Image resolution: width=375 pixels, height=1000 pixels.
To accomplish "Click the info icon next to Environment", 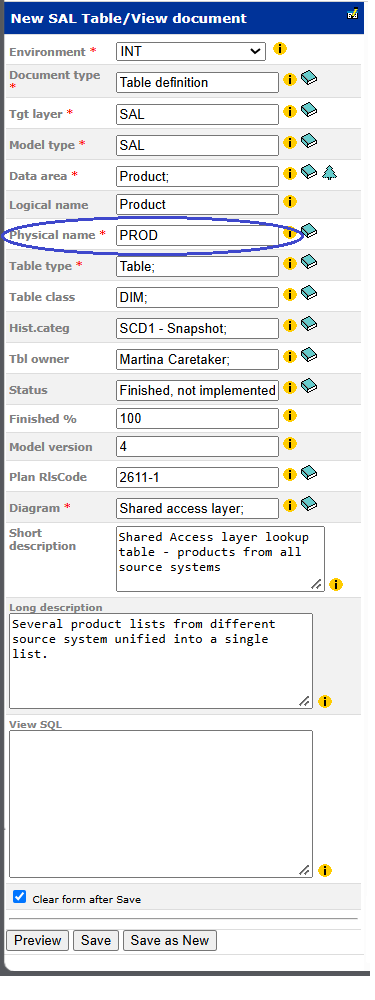I will 279,48.
